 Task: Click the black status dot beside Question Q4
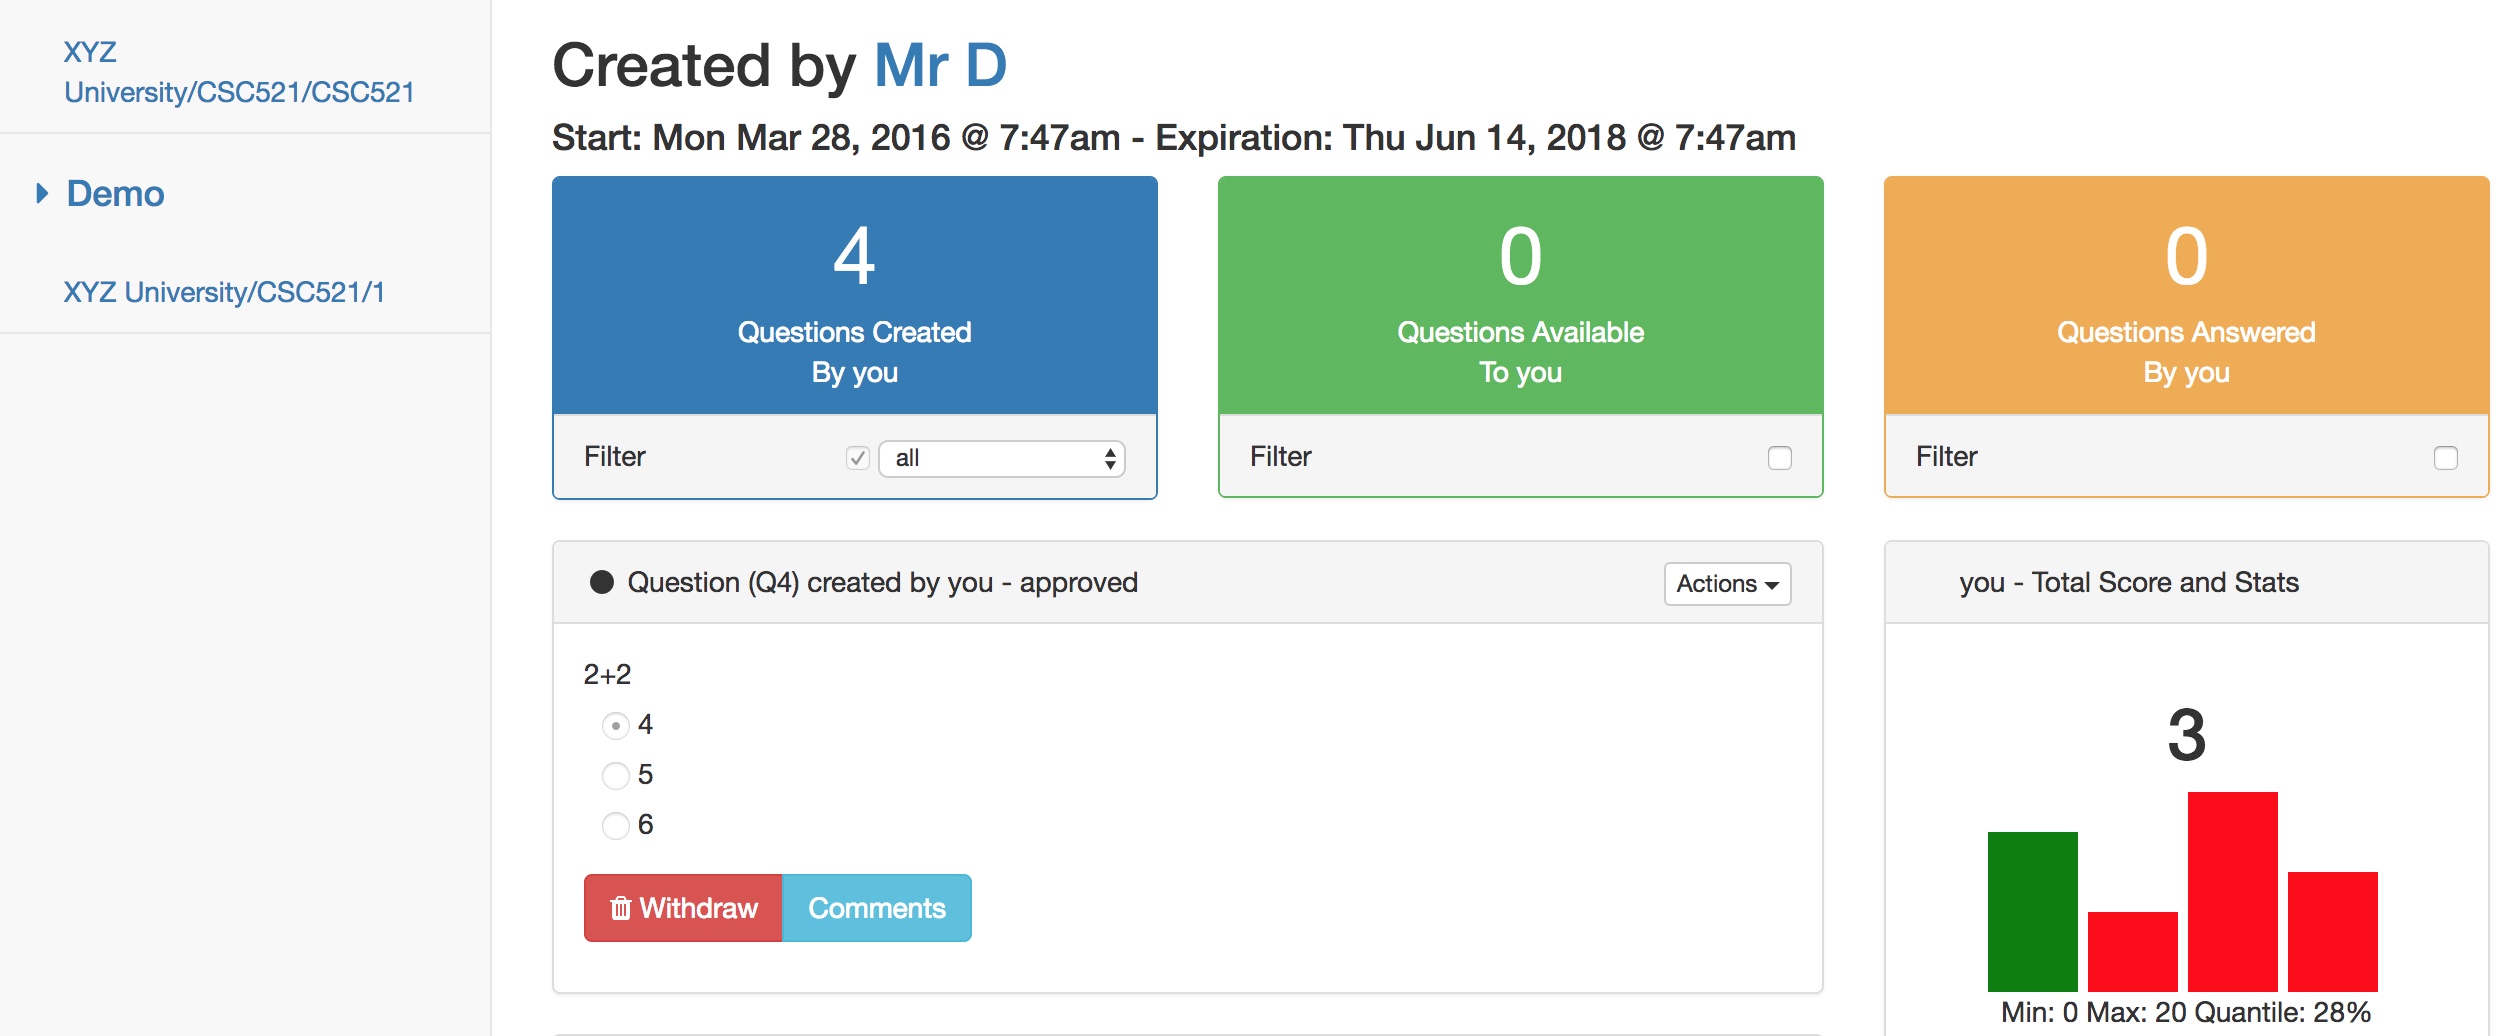(x=601, y=582)
